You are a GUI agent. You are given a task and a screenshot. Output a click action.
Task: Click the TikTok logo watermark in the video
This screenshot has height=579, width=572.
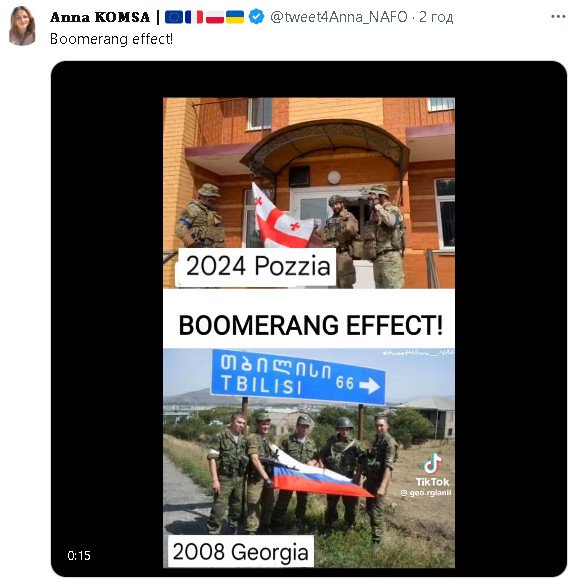(x=432, y=470)
